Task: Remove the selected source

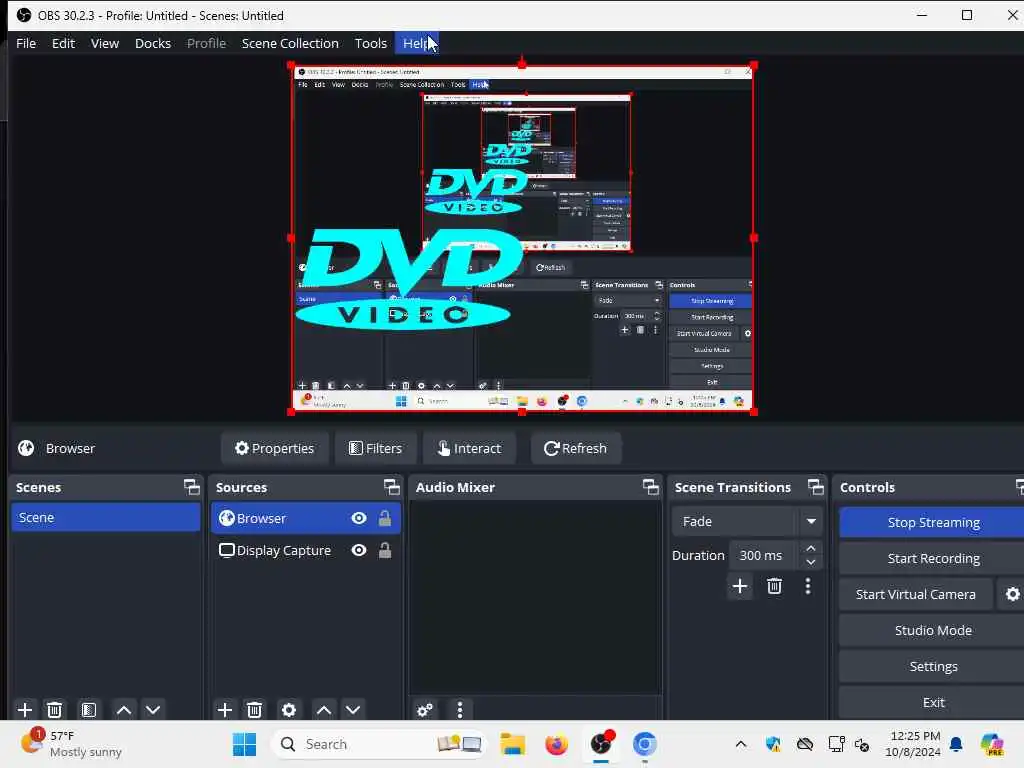Action: tap(255, 710)
